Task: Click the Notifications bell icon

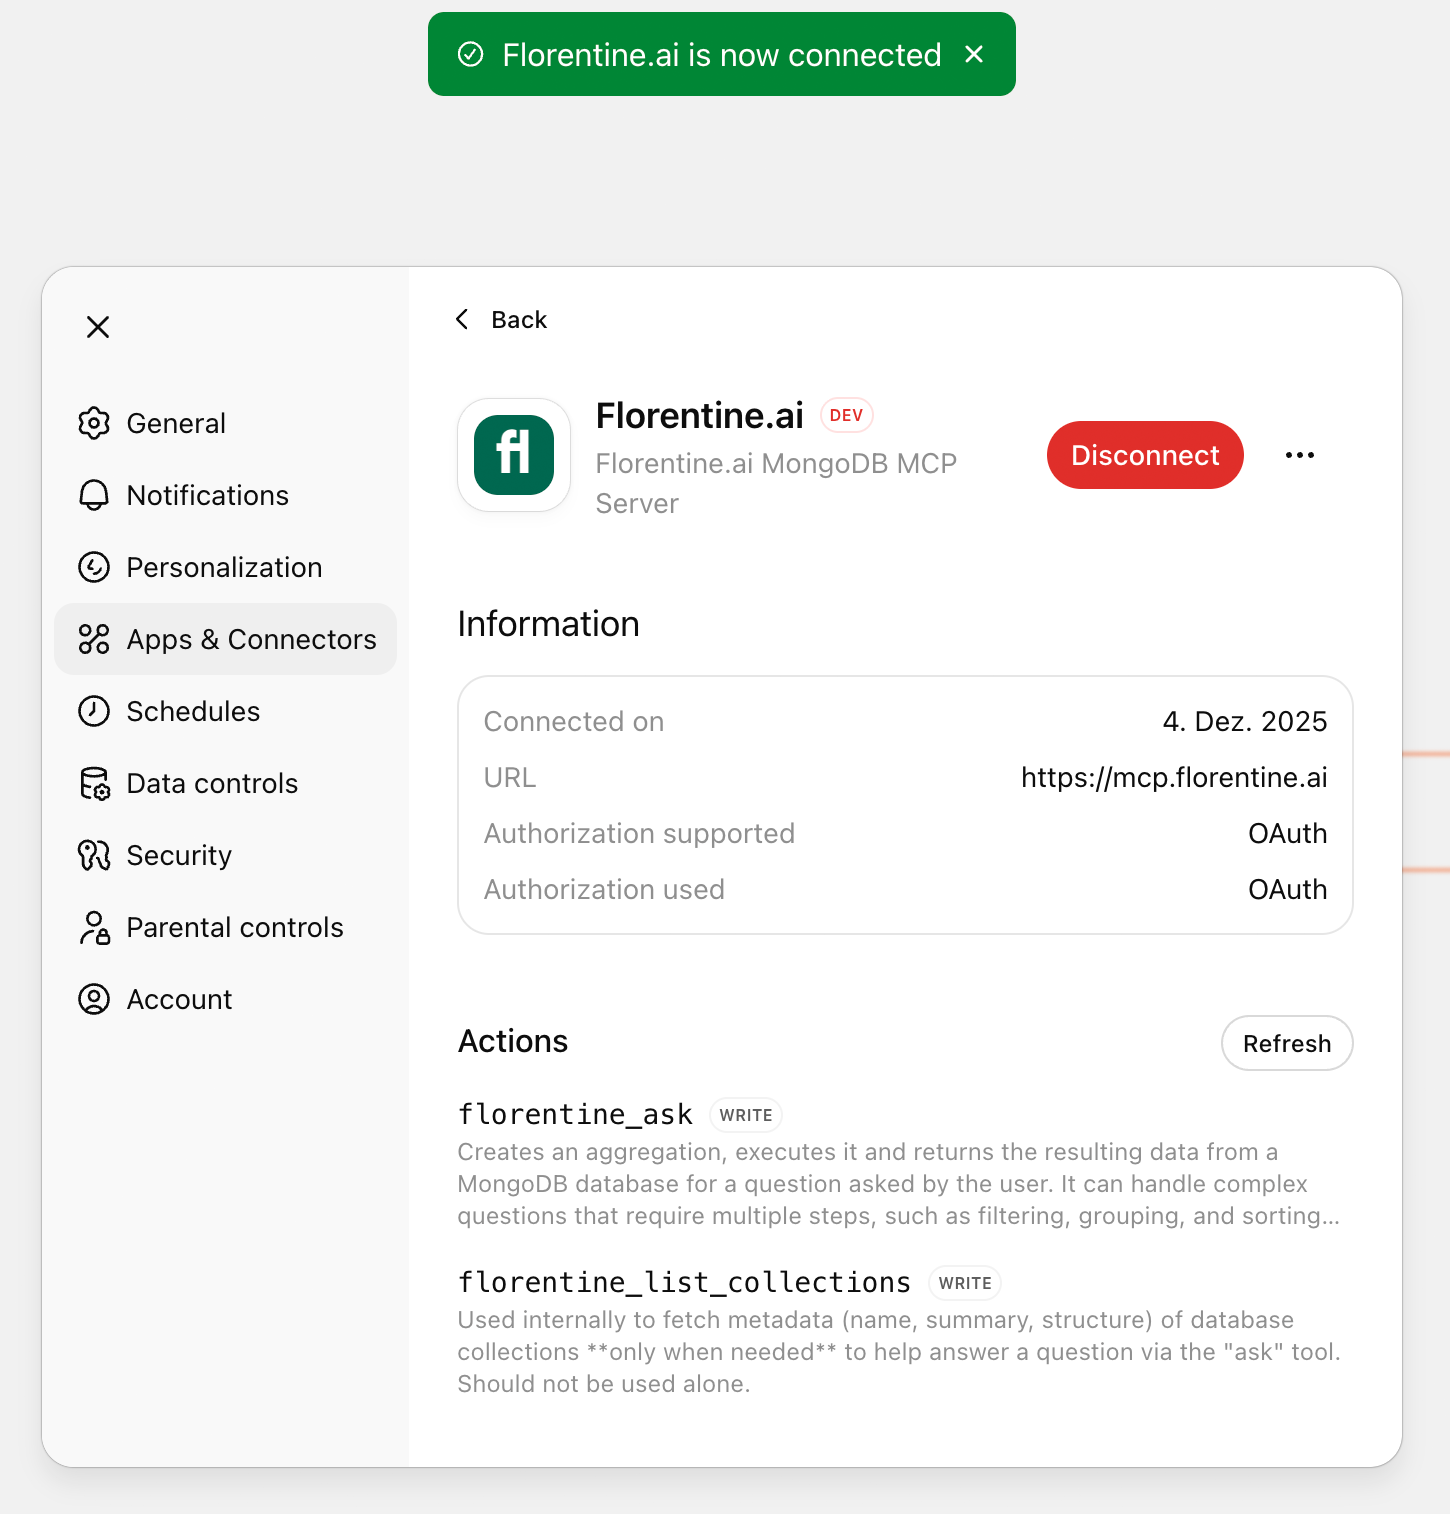Action: (x=94, y=495)
